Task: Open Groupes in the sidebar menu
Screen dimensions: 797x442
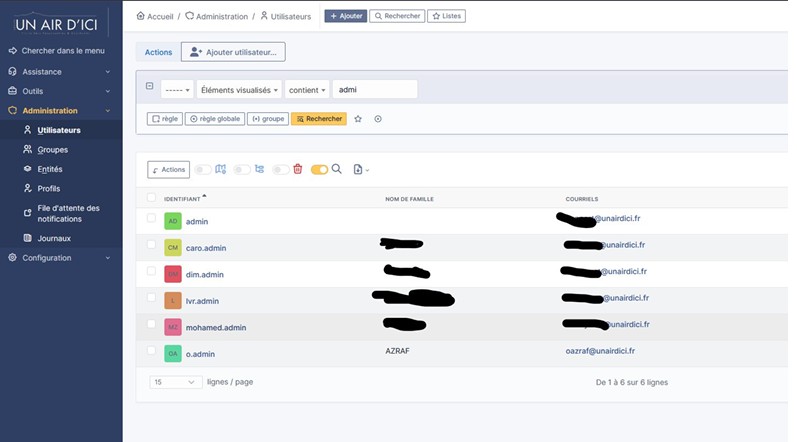Action: pos(52,149)
